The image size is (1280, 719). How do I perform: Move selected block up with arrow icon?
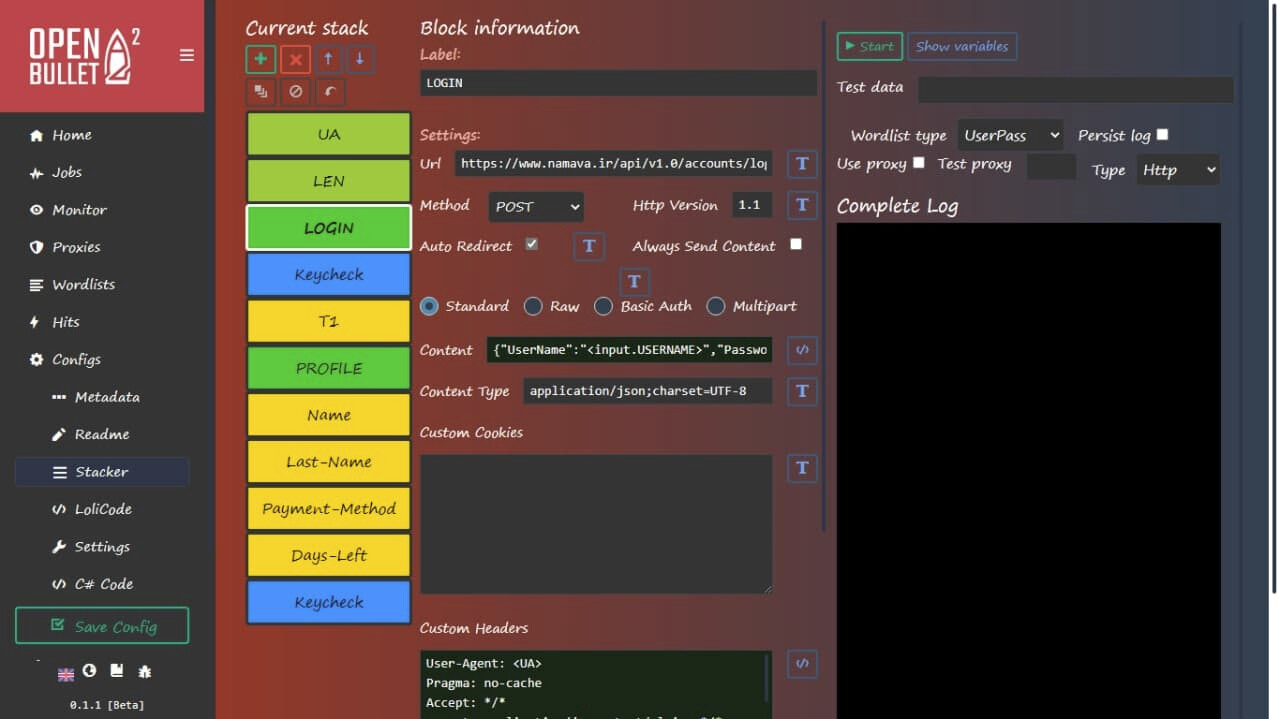point(328,59)
